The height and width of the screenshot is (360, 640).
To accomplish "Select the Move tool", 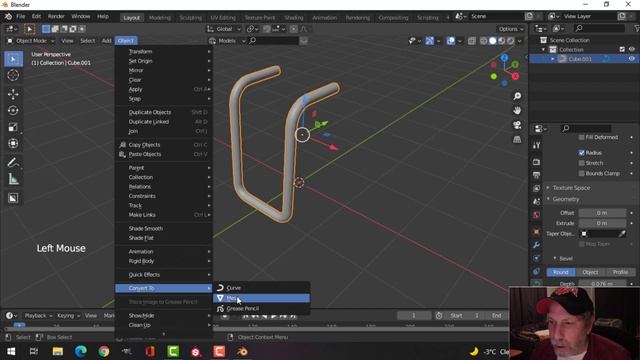I will (13, 94).
